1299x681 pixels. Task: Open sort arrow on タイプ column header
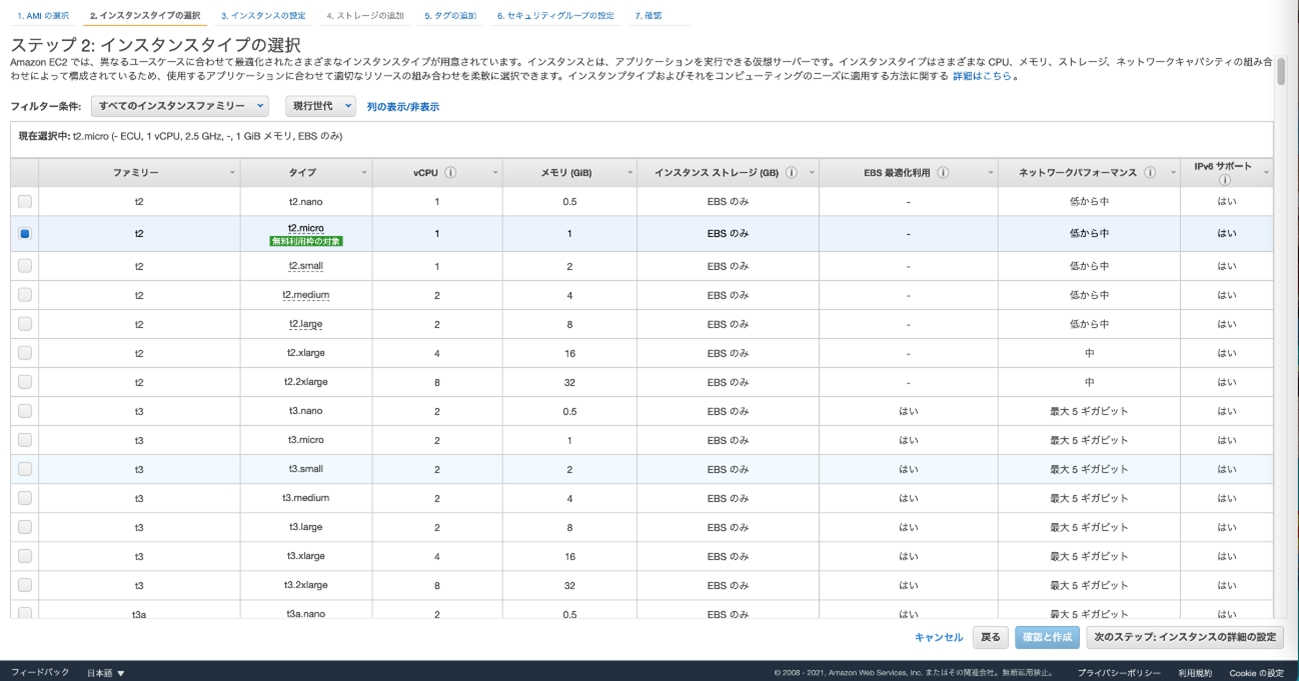coord(364,173)
